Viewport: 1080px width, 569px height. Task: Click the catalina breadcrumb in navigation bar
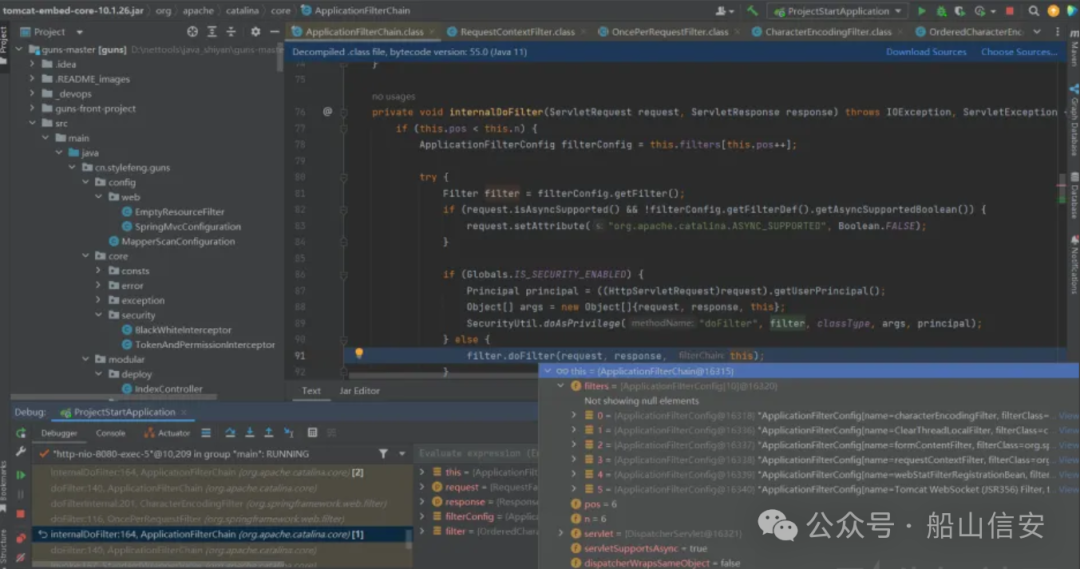click(242, 10)
